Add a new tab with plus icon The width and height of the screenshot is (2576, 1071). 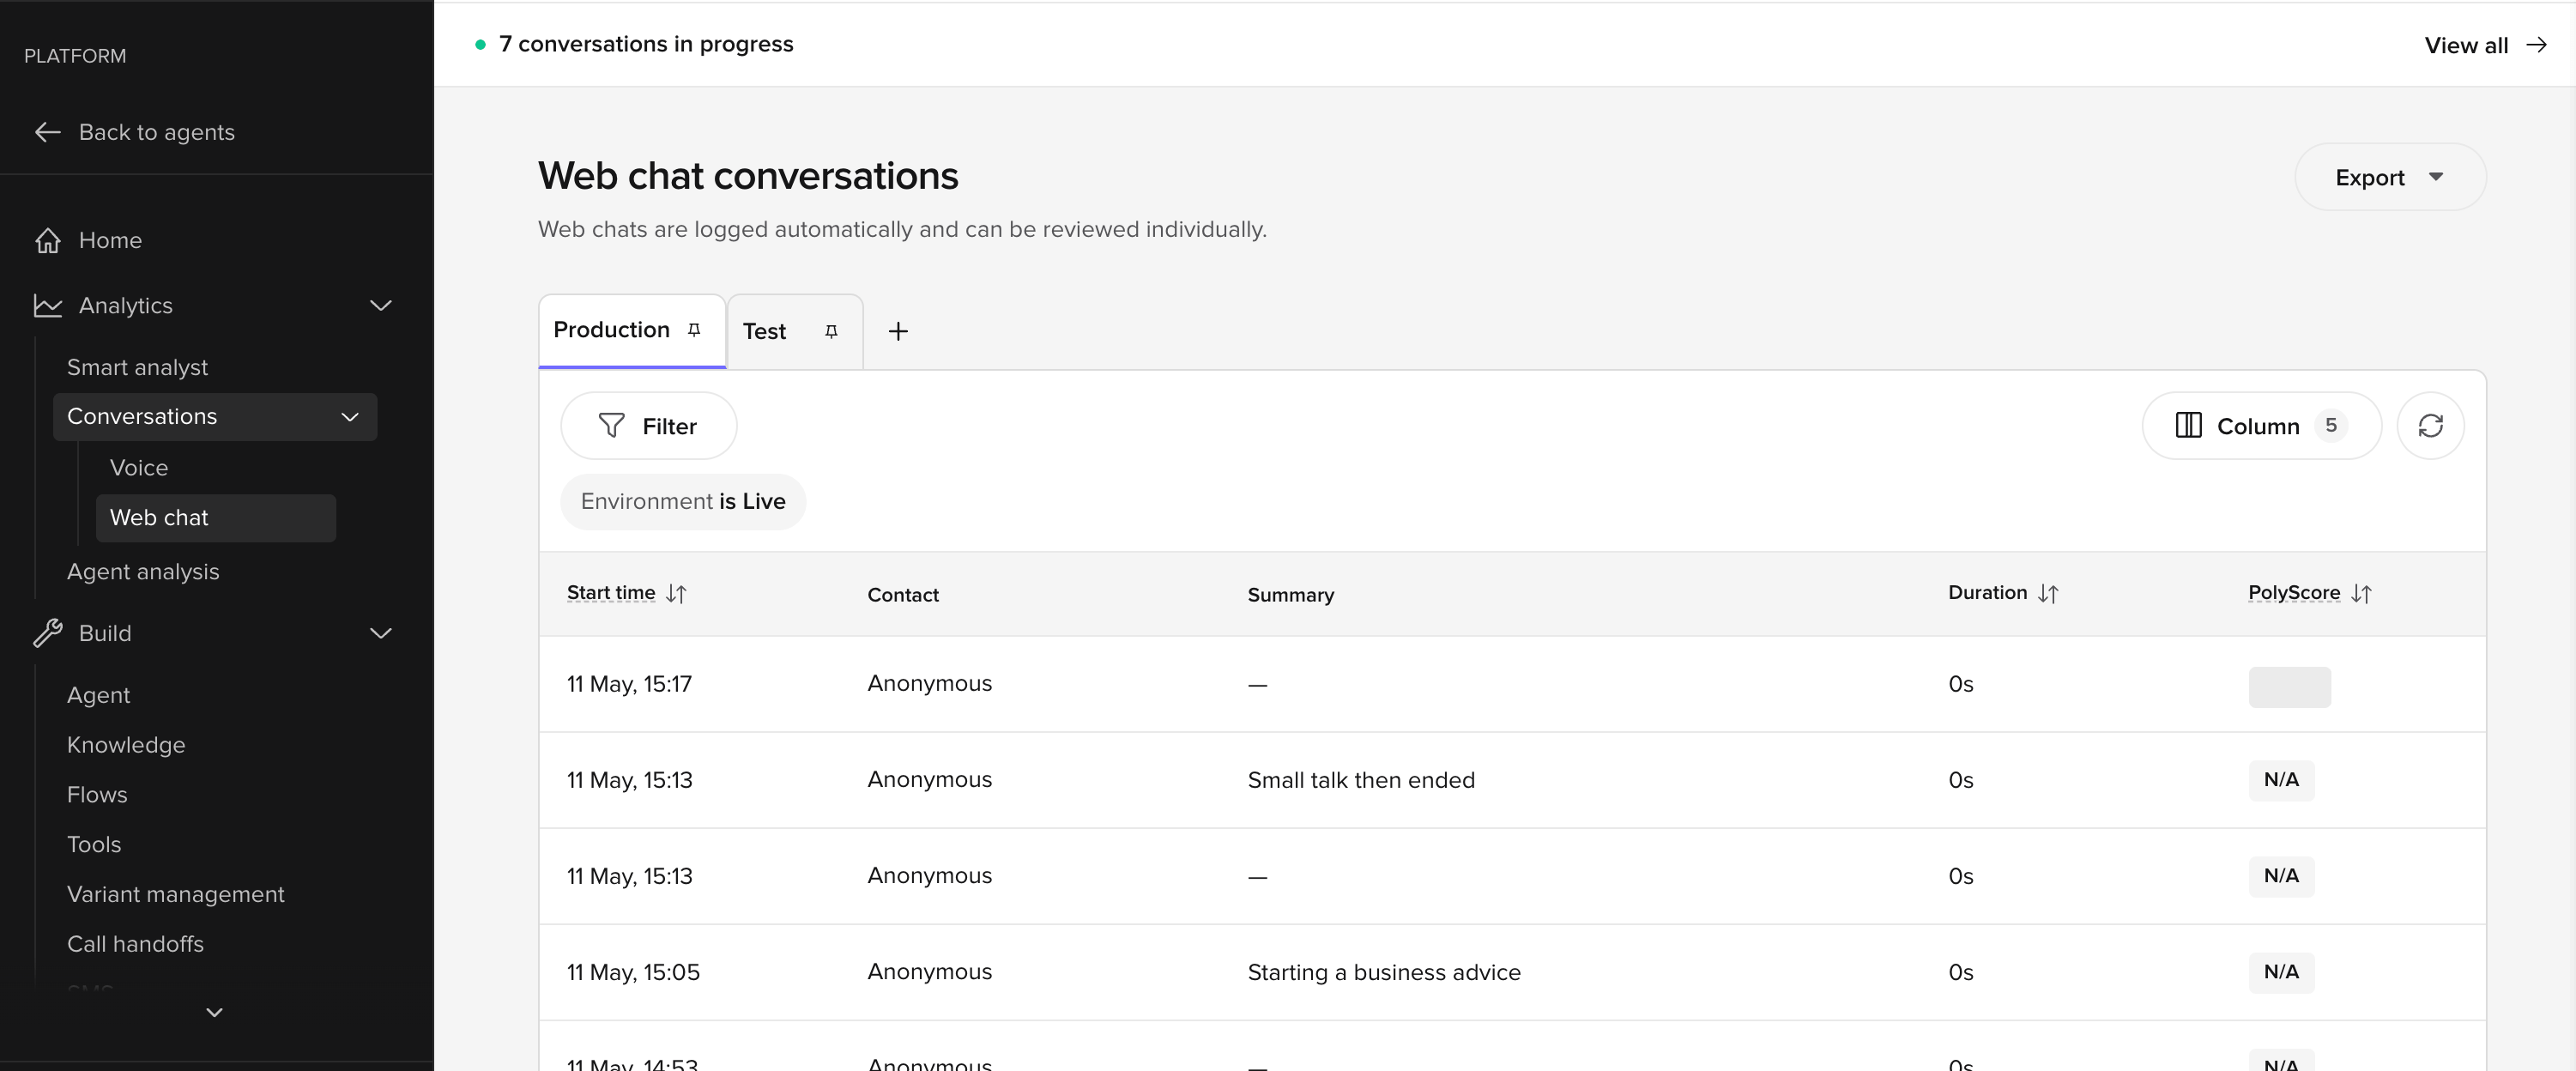click(x=898, y=331)
